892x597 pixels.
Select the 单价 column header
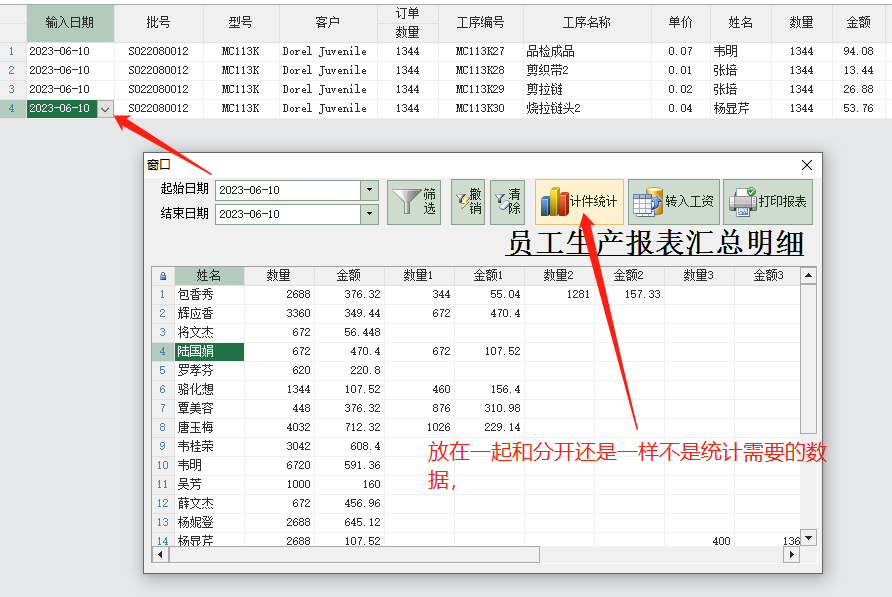pyautogui.click(x=681, y=23)
